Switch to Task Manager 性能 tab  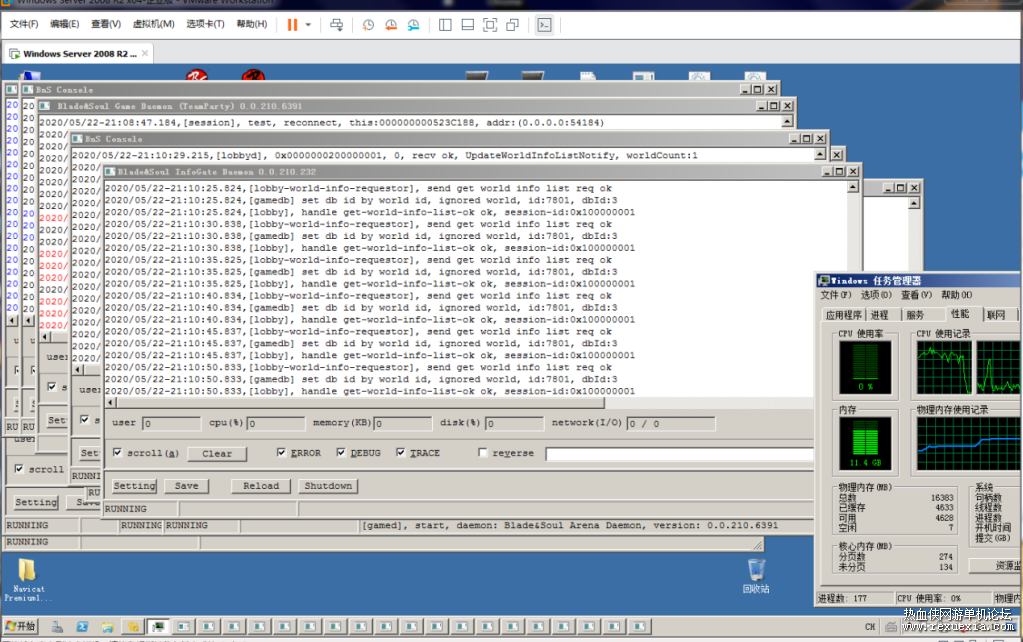[x=960, y=314]
